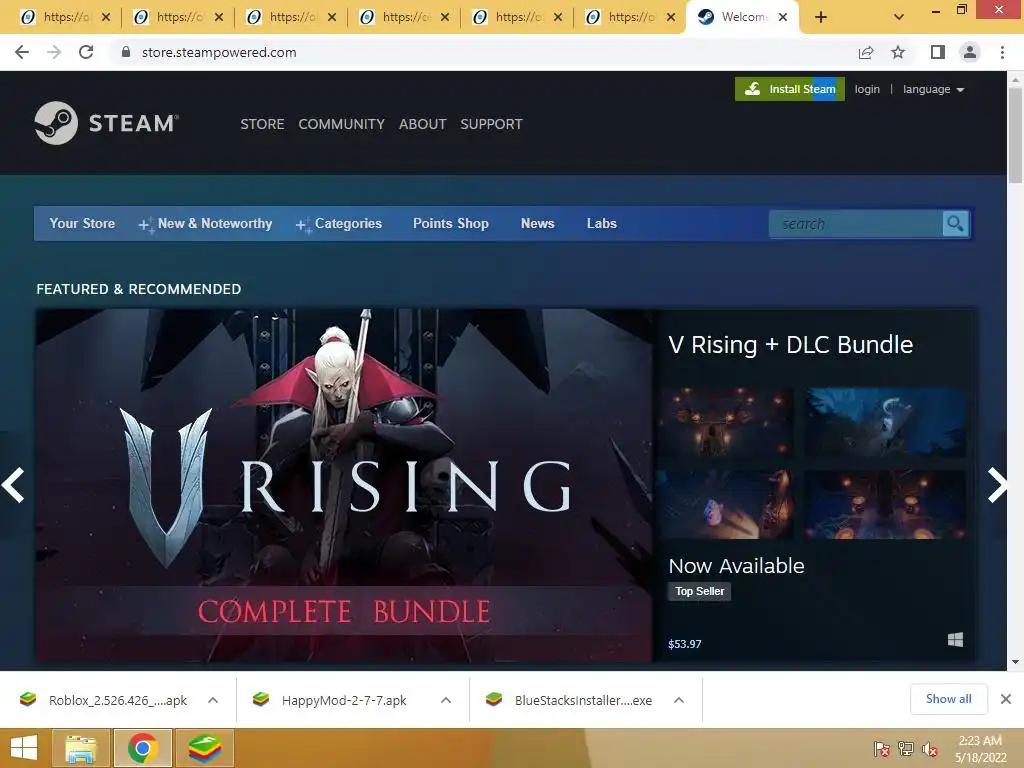Expand New & Noteworthy menu

tap(205, 223)
